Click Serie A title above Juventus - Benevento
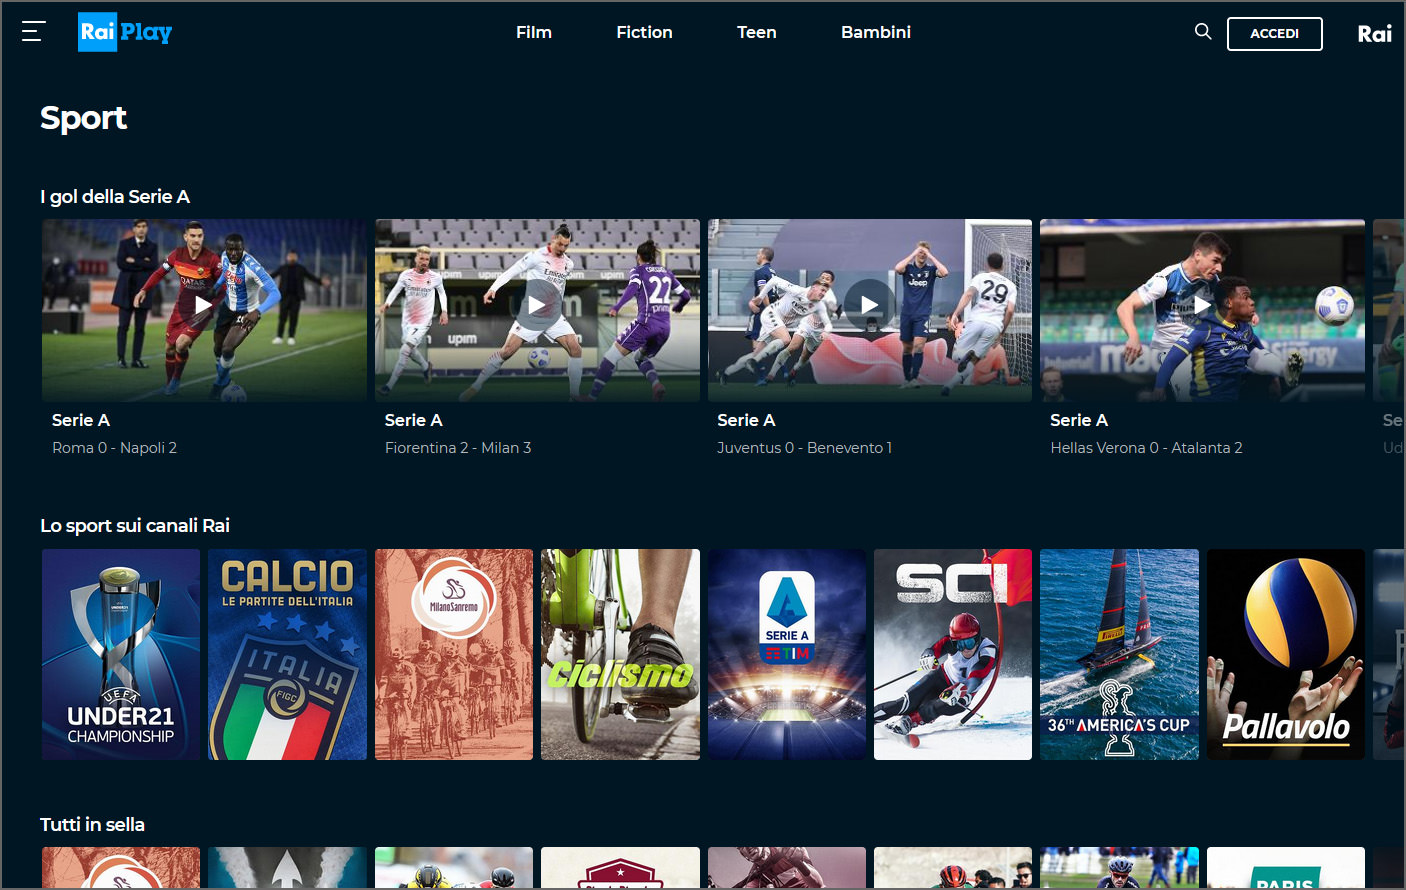The width and height of the screenshot is (1406, 890). tap(746, 420)
